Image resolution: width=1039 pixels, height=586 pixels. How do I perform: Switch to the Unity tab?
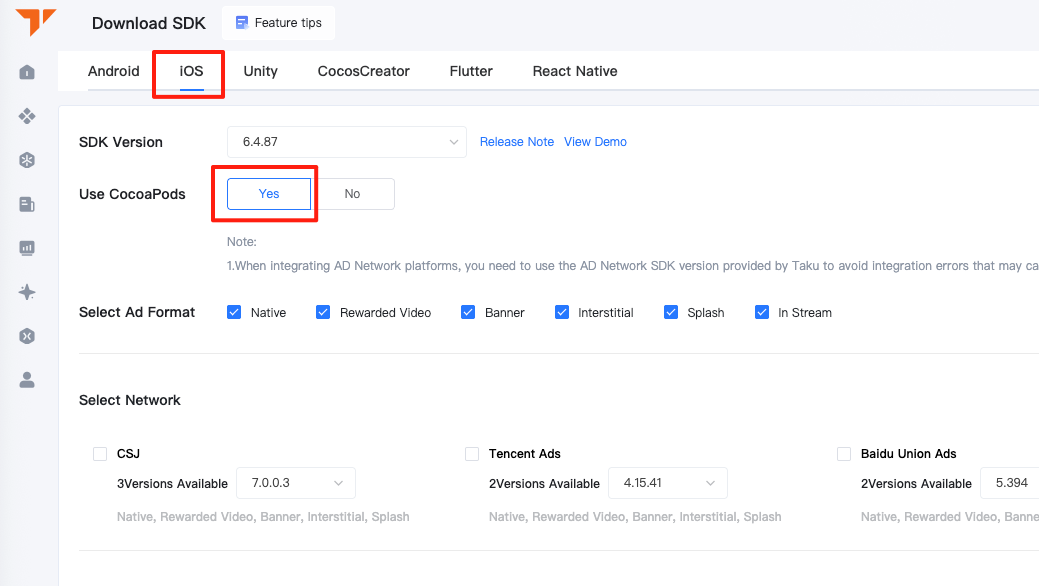[260, 71]
